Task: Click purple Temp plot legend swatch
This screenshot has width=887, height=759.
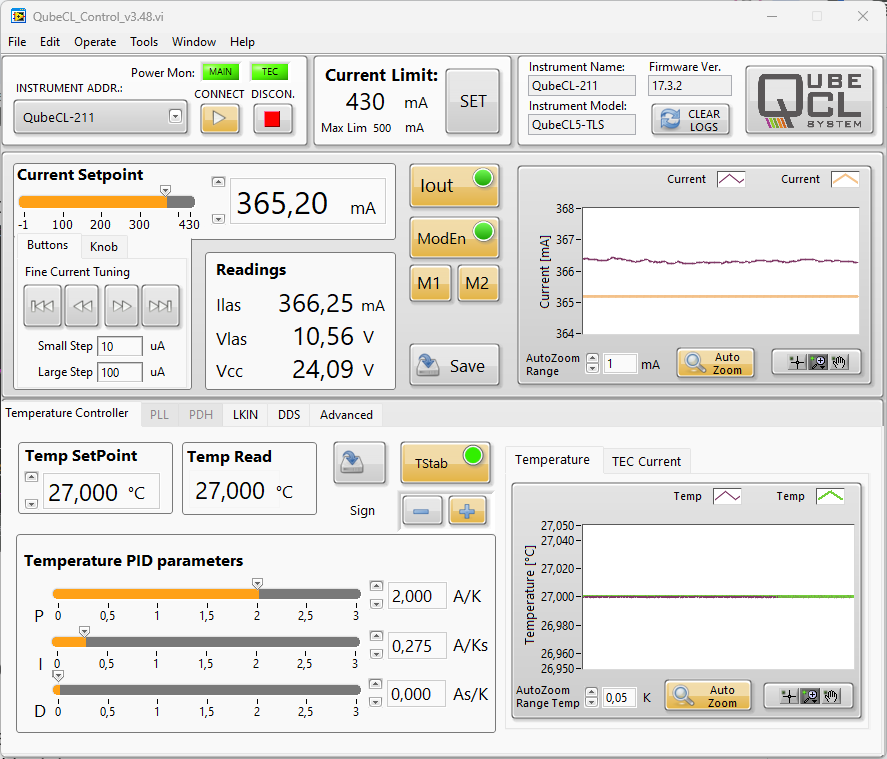Action: [727, 497]
